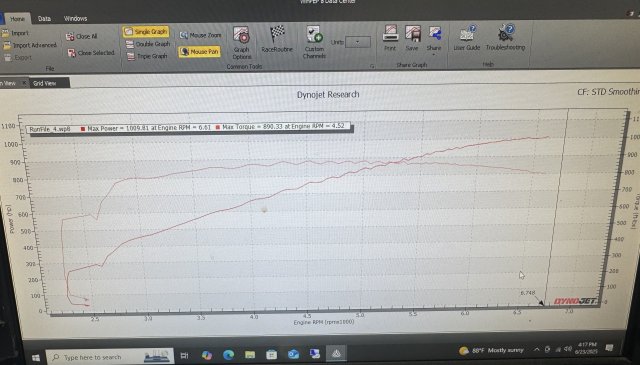The width and height of the screenshot is (640, 365).
Task: Show hidden system tray icons
Action: tap(536, 349)
